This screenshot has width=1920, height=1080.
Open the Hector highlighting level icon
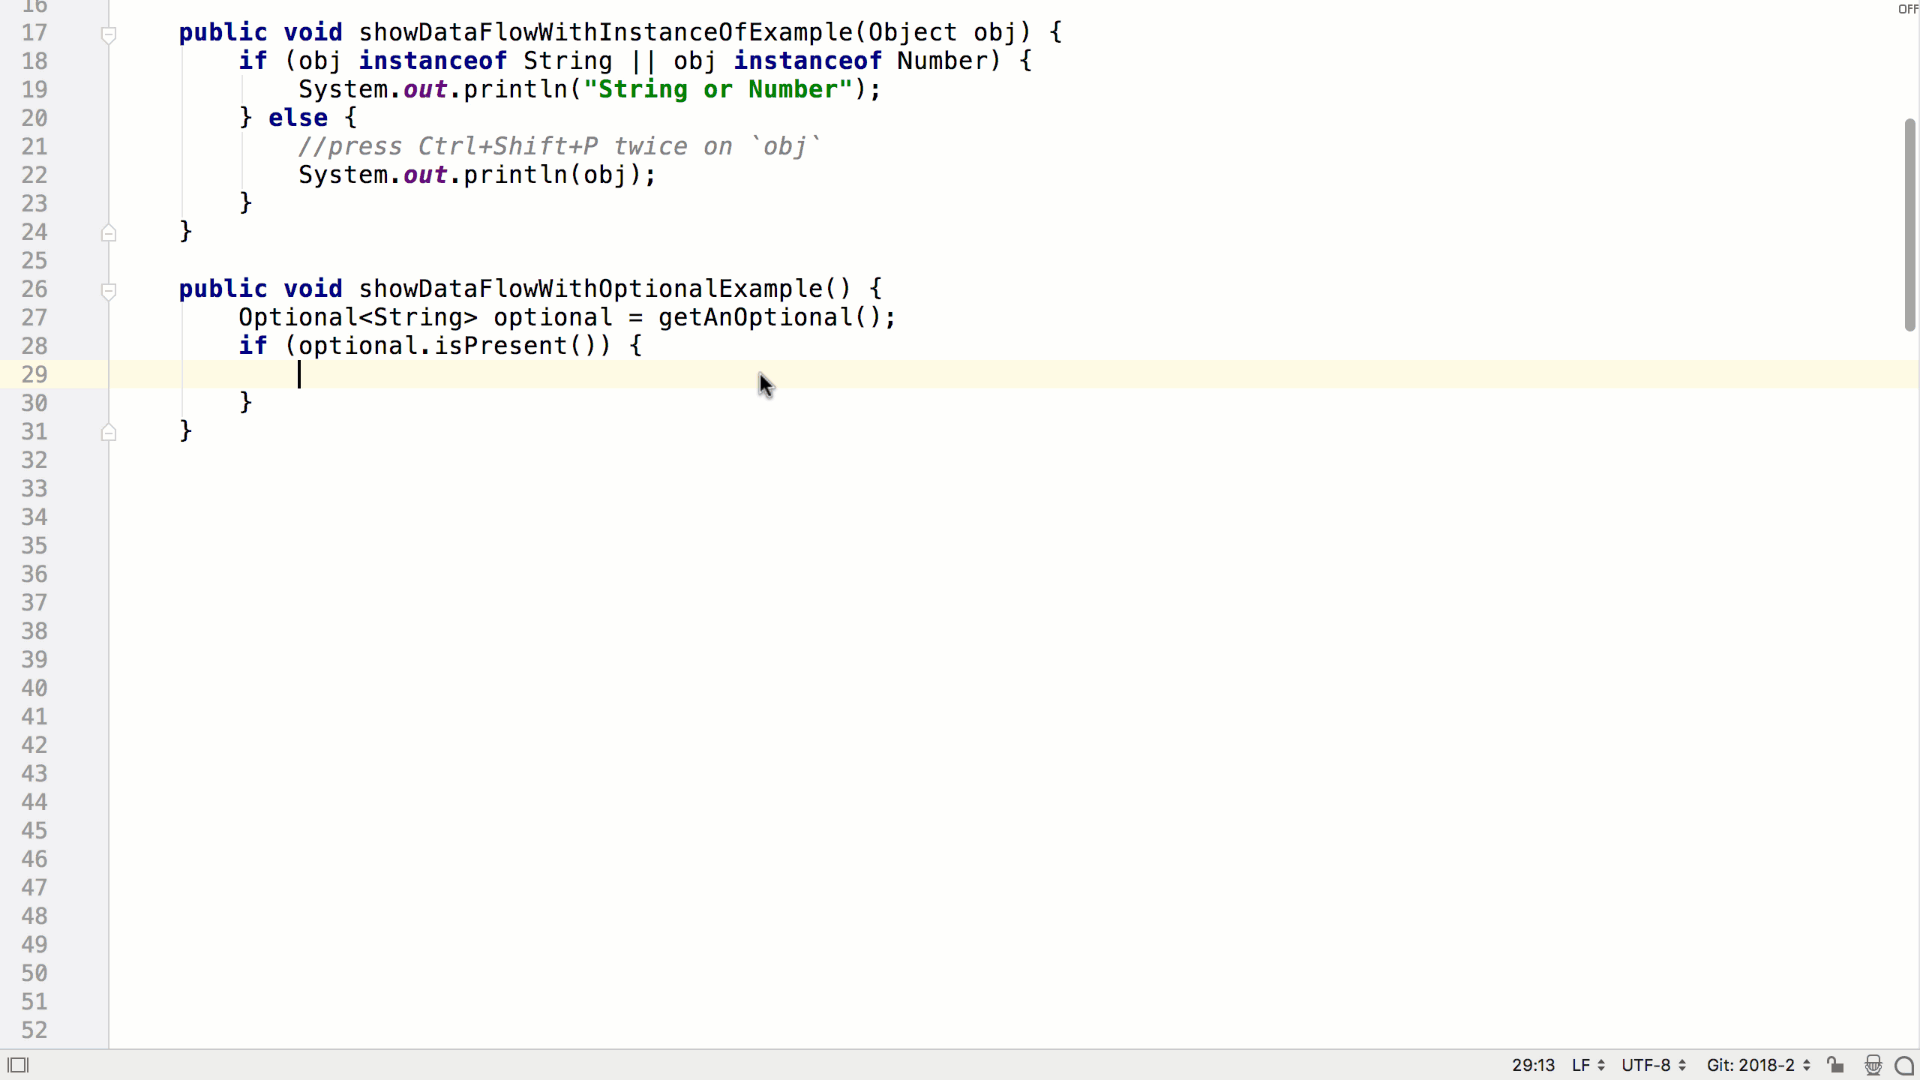[x=1873, y=1065]
